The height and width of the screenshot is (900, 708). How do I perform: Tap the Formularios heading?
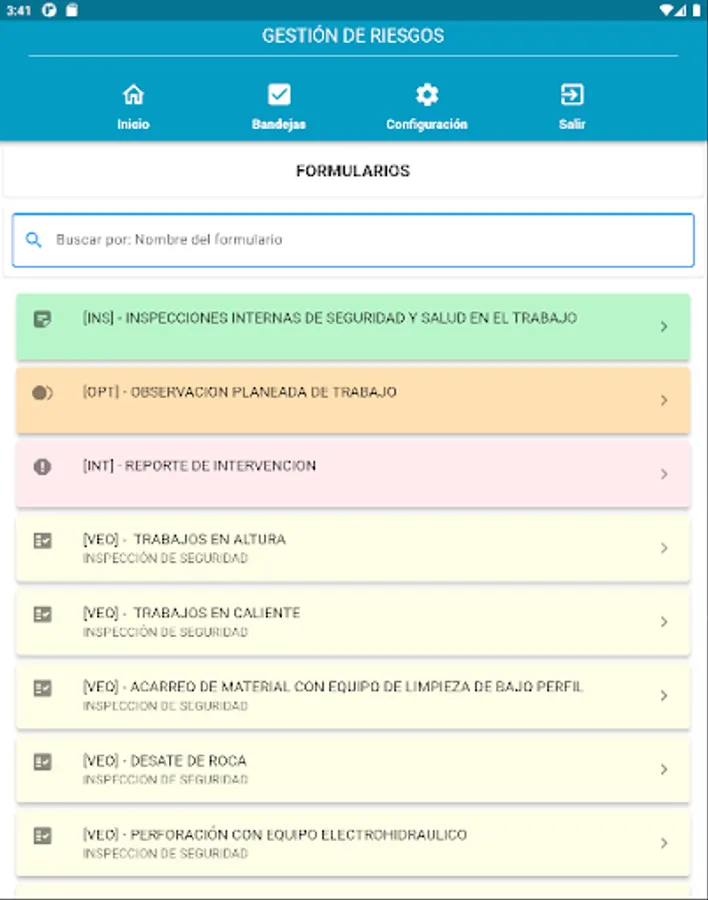tap(353, 170)
